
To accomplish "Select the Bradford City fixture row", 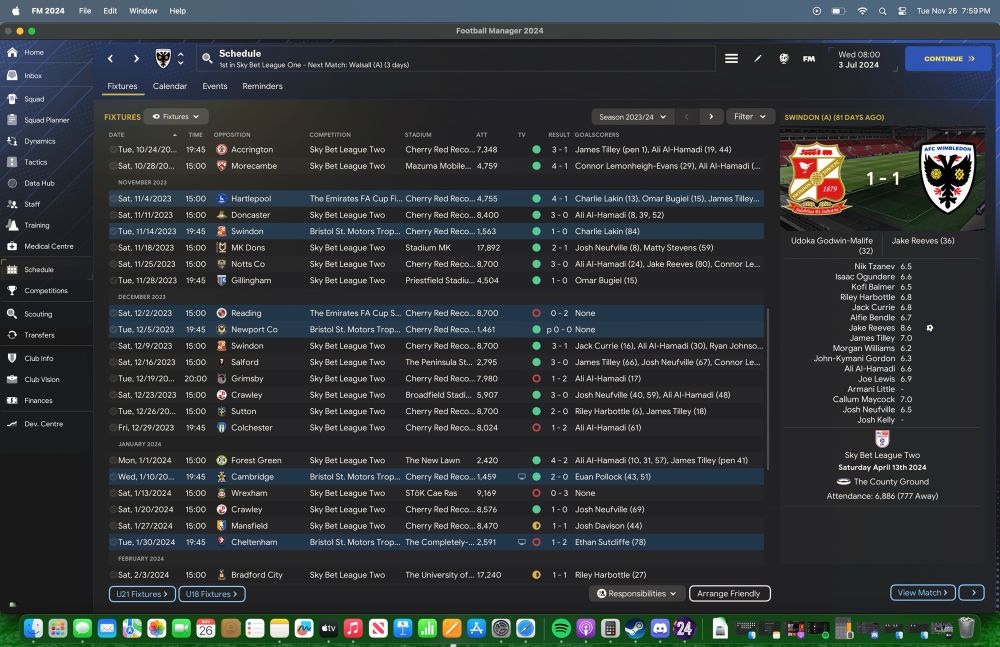I will pyautogui.click(x=436, y=575).
